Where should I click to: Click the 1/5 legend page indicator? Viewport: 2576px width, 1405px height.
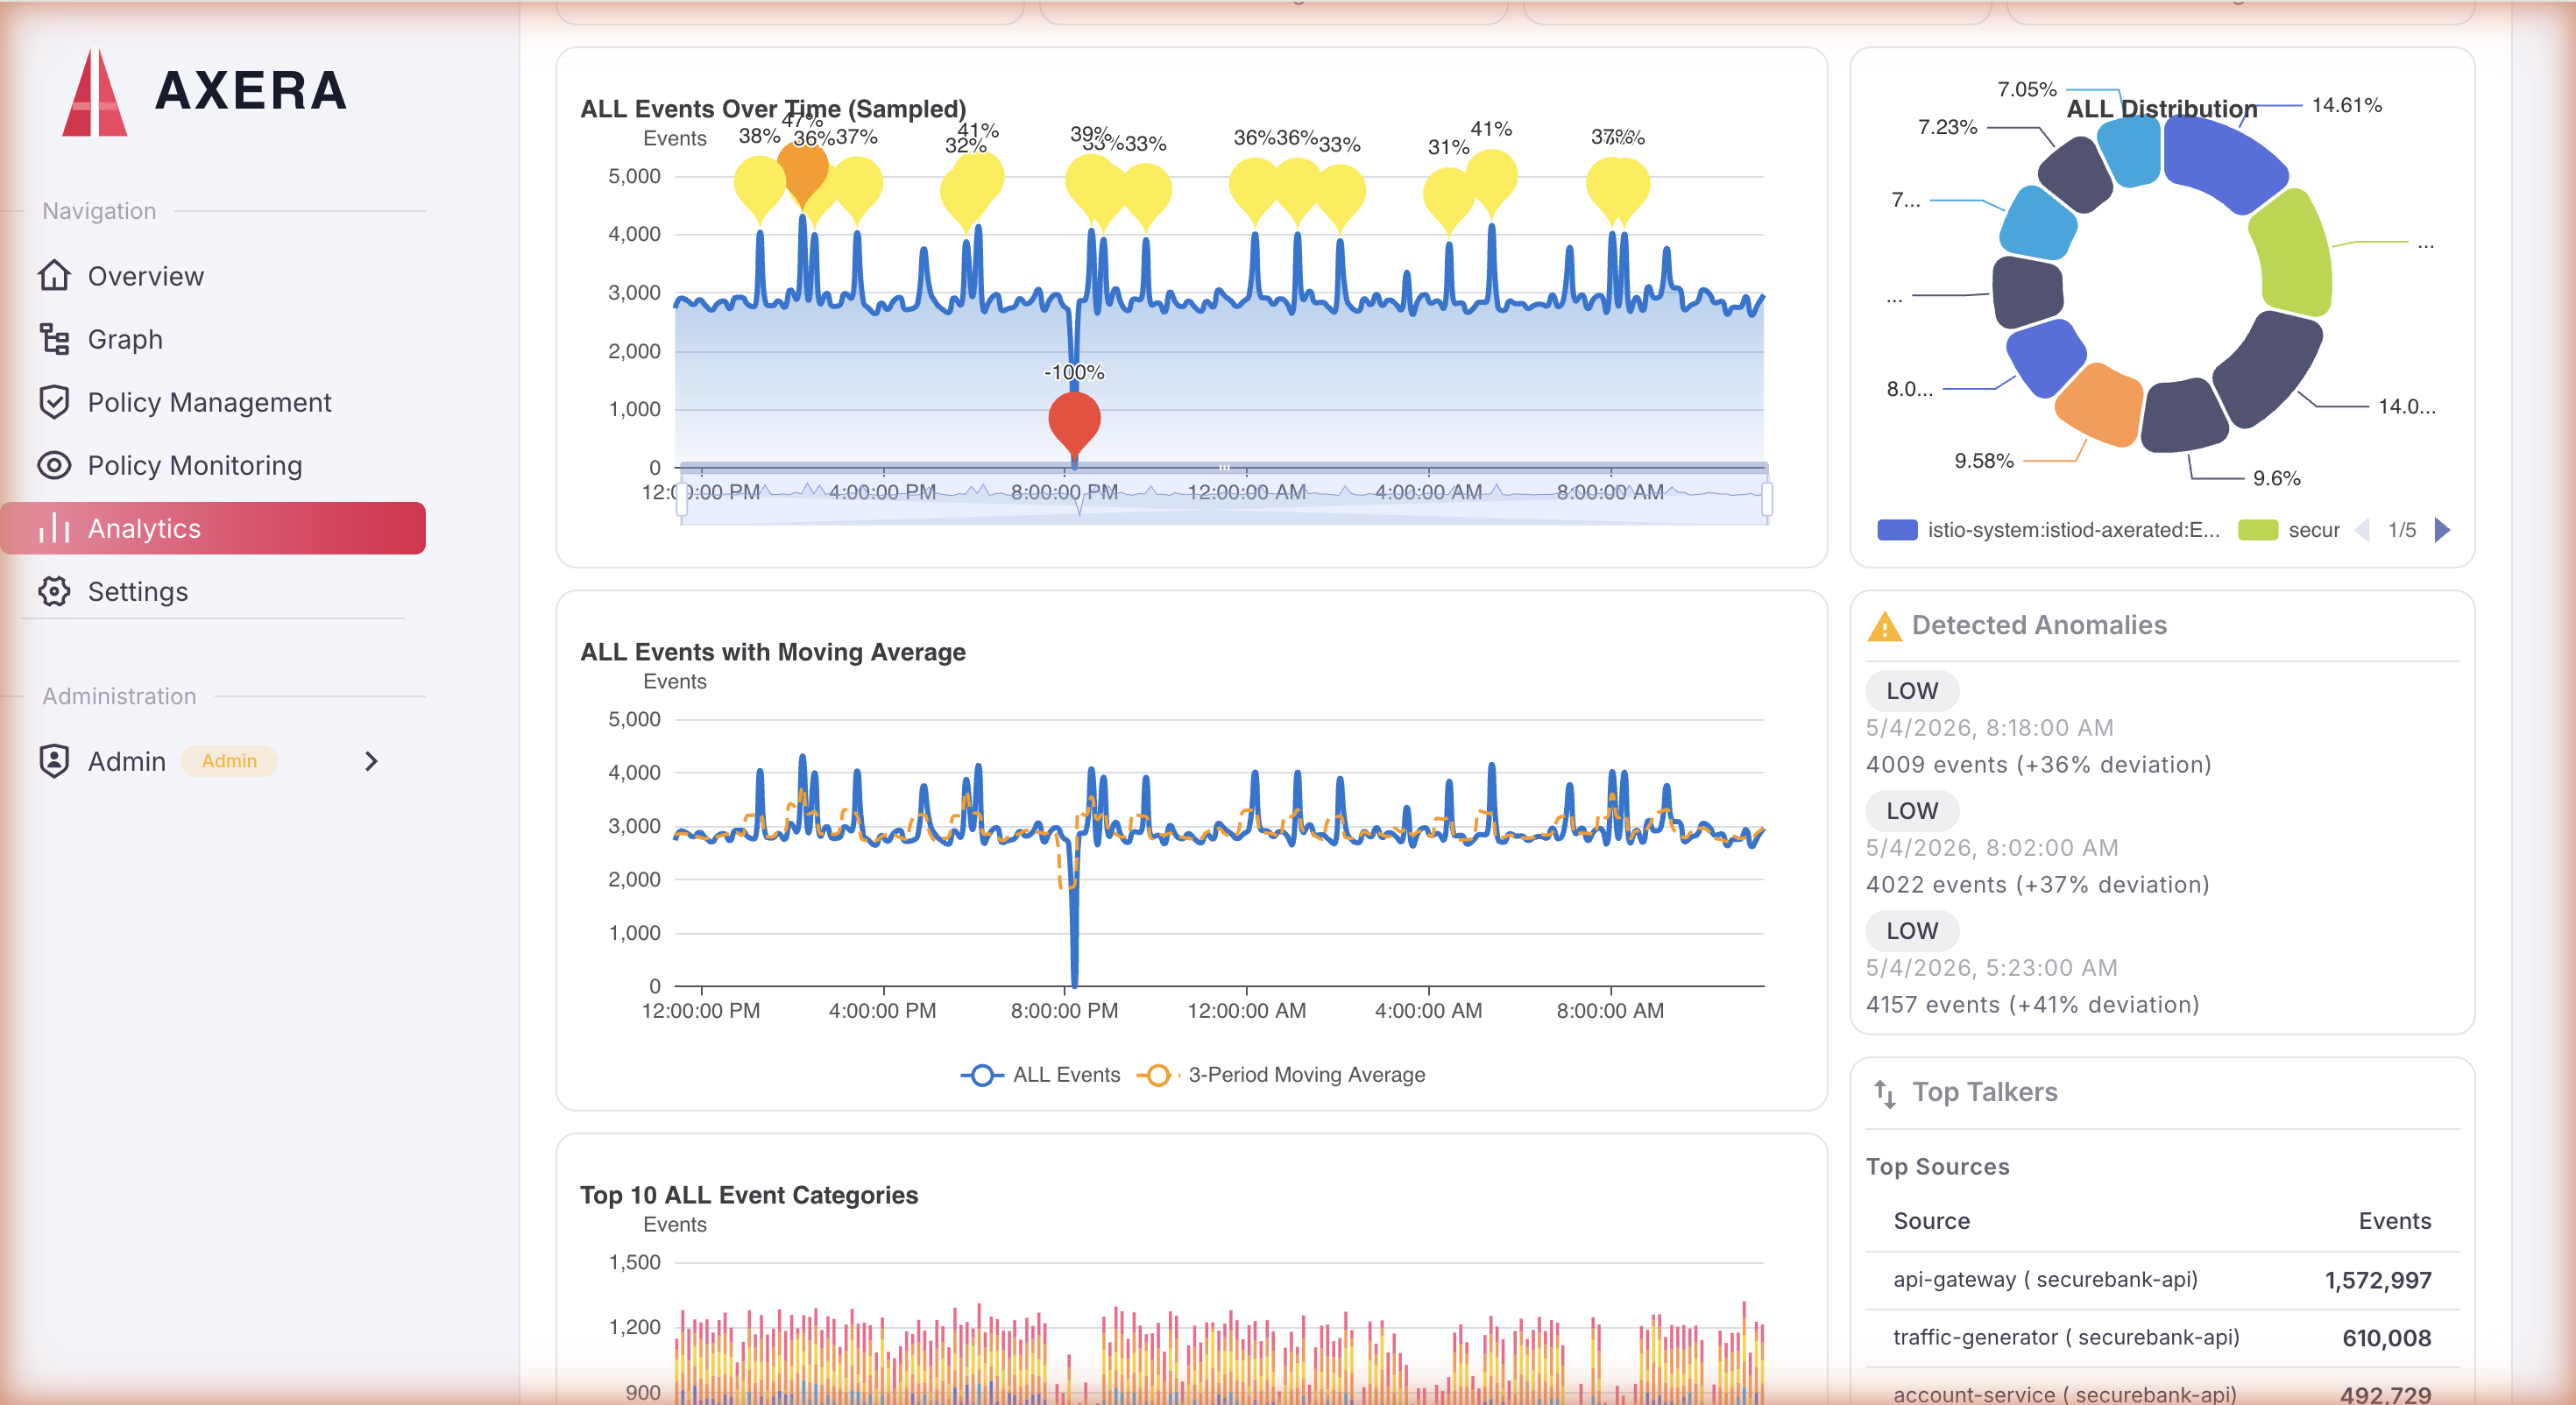click(x=2401, y=529)
